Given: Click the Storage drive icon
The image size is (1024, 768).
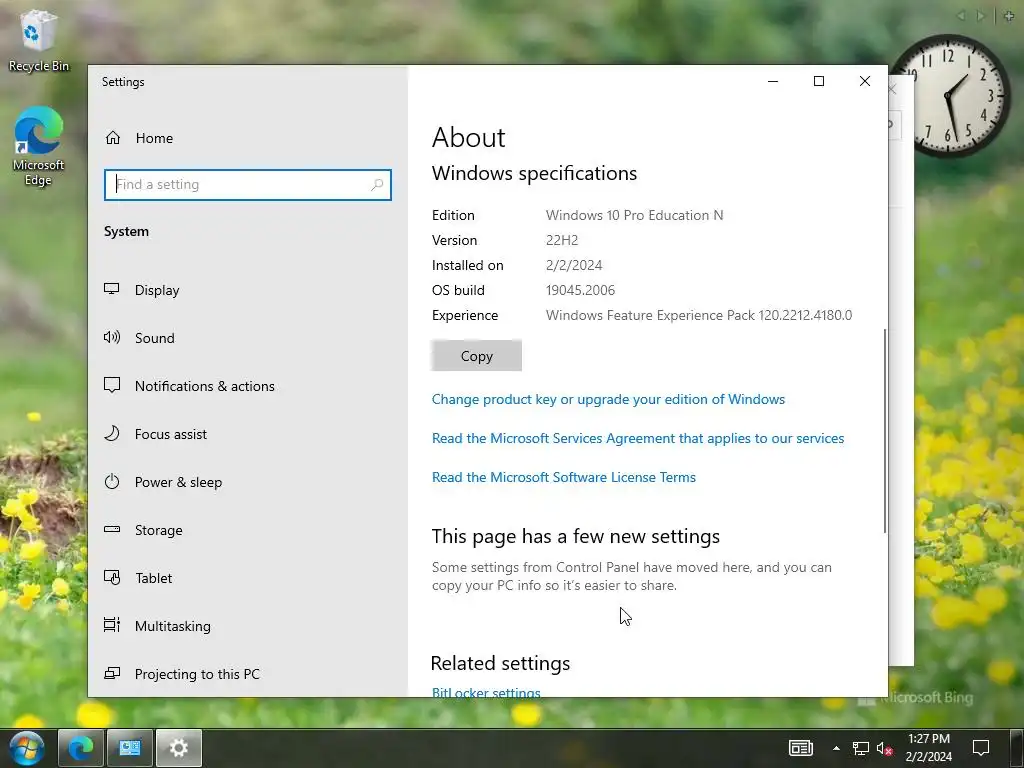Looking at the screenshot, I should tap(112, 530).
